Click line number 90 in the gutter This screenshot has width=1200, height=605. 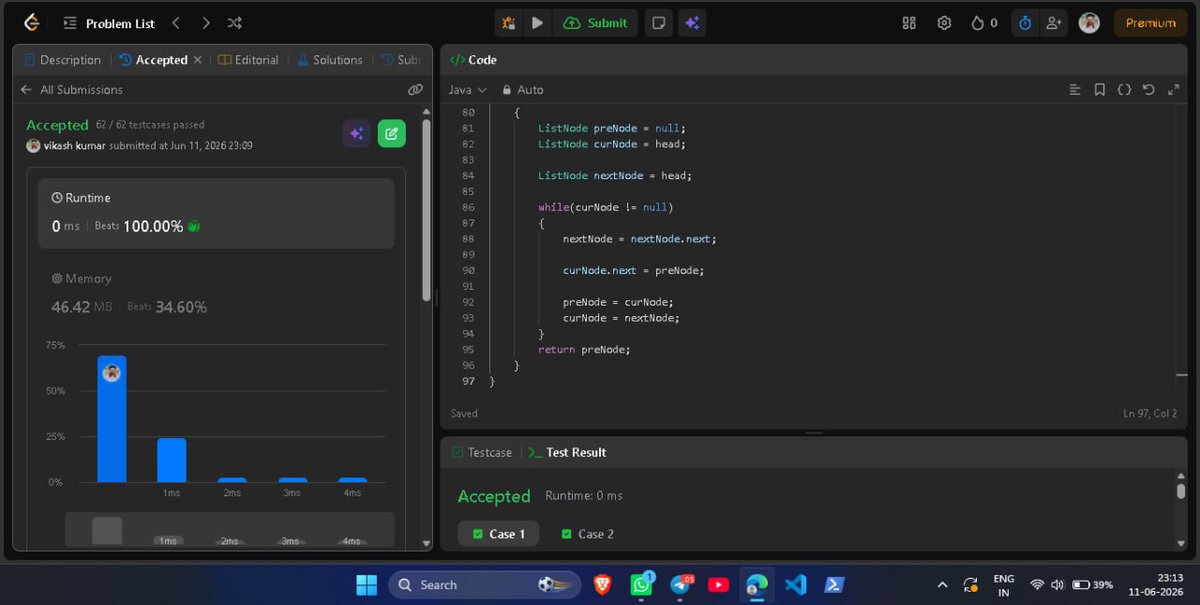[468, 270]
